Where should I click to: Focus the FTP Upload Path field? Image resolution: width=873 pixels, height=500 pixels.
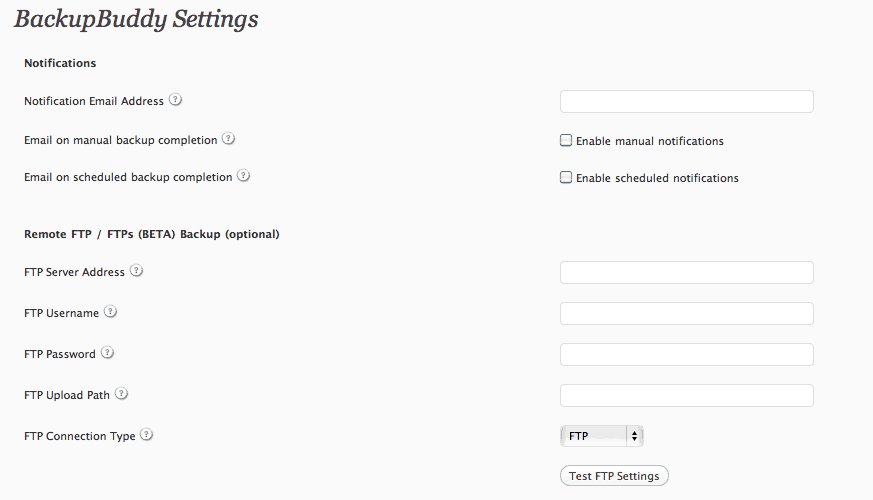[x=686, y=395]
